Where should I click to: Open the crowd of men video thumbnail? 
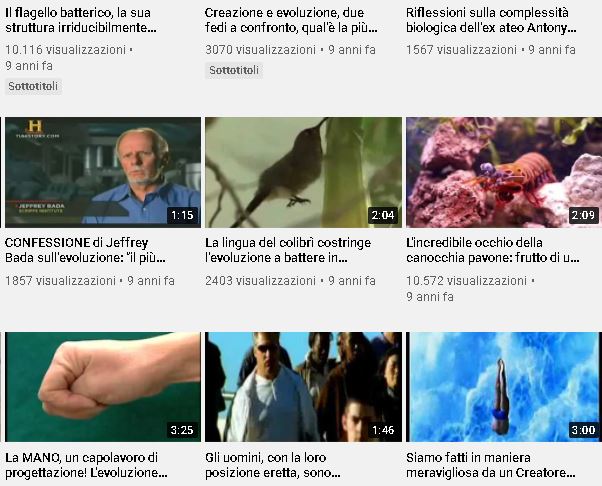click(x=303, y=387)
